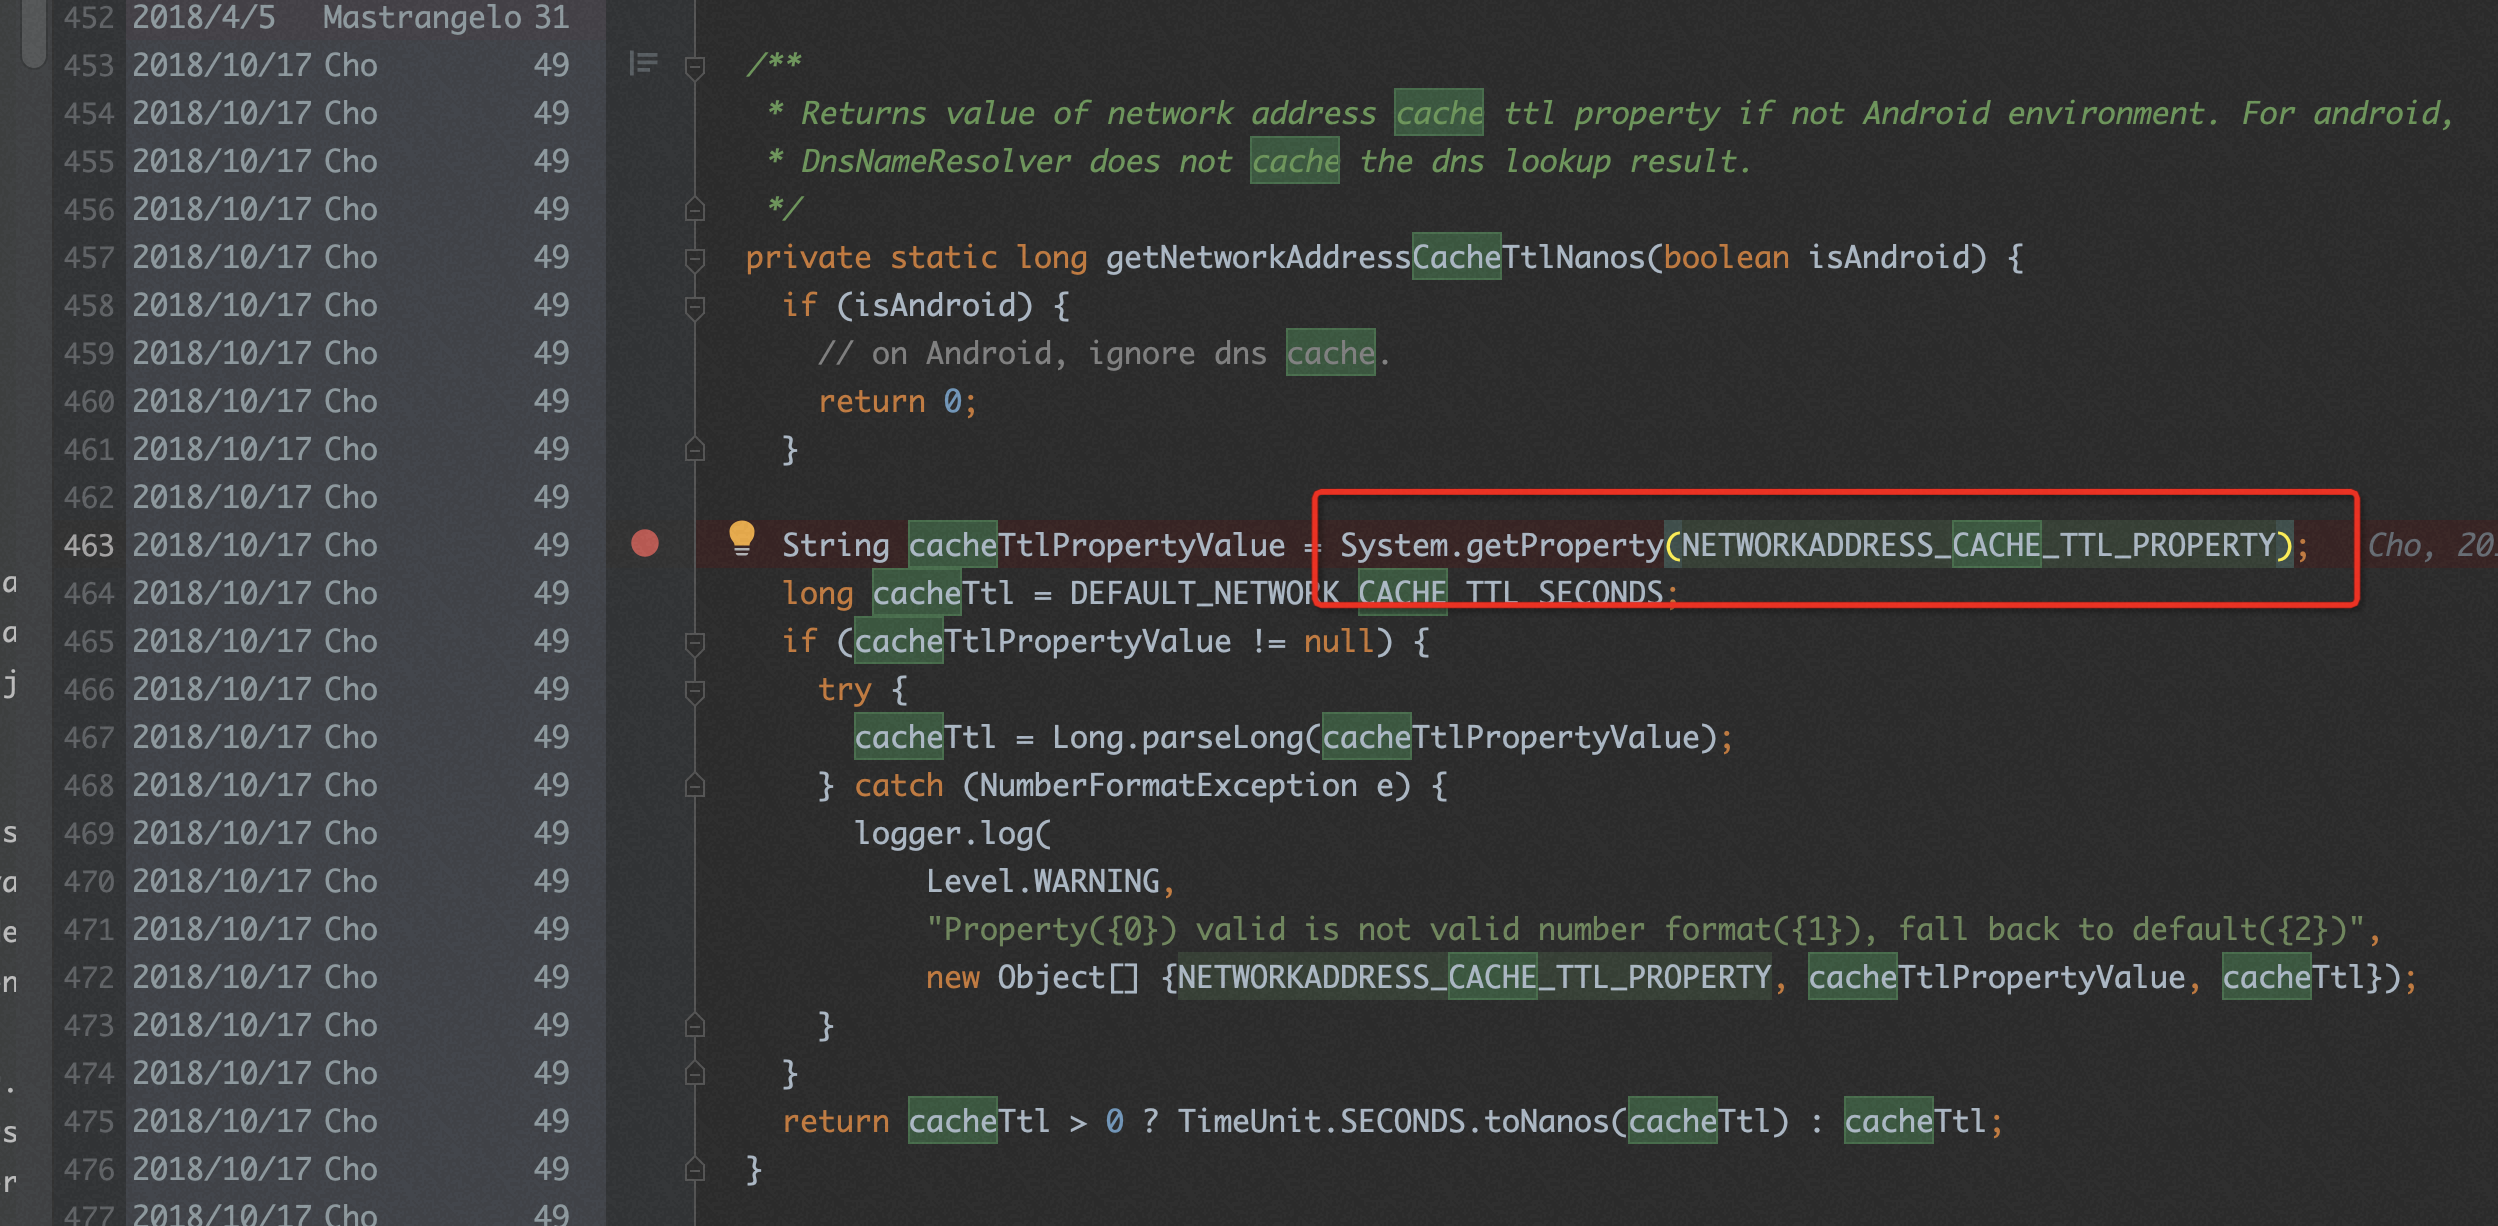Image resolution: width=2498 pixels, height=1226 pixels.
Task: Click annotation Cho on line 463
Action: point(350,545)
